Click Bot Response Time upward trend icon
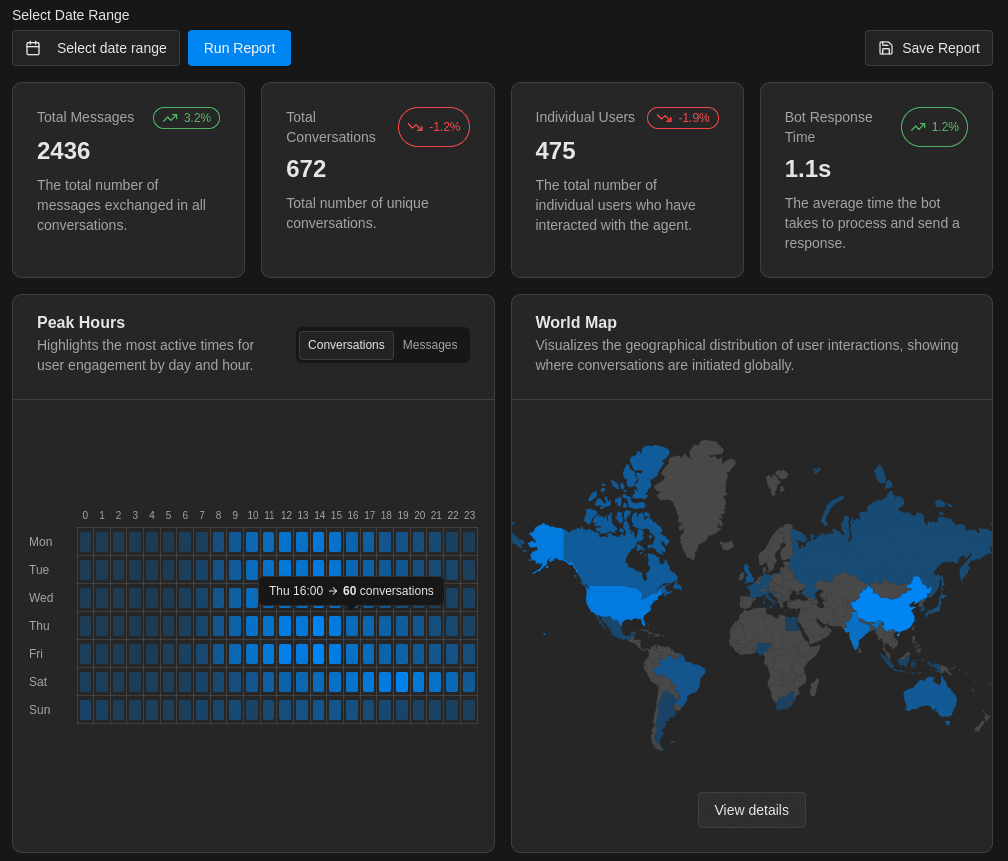Screen dimensions: 1008x861 pos(918,127)
